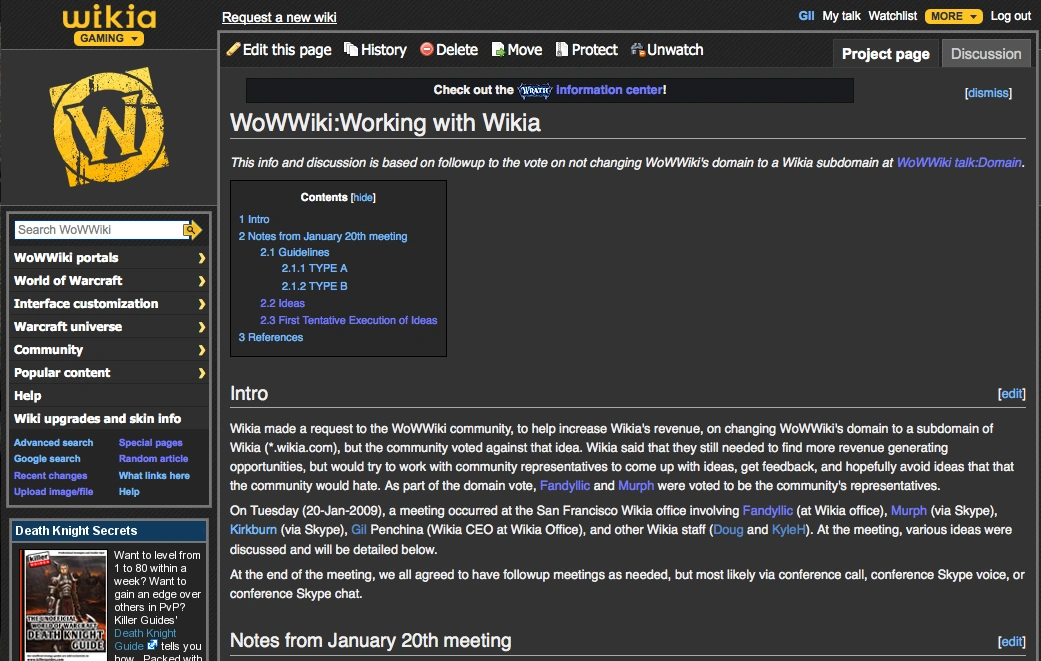Open the KyleH user link
Image resolution: width=1041 pixels, height=661 pixels.
788,530
